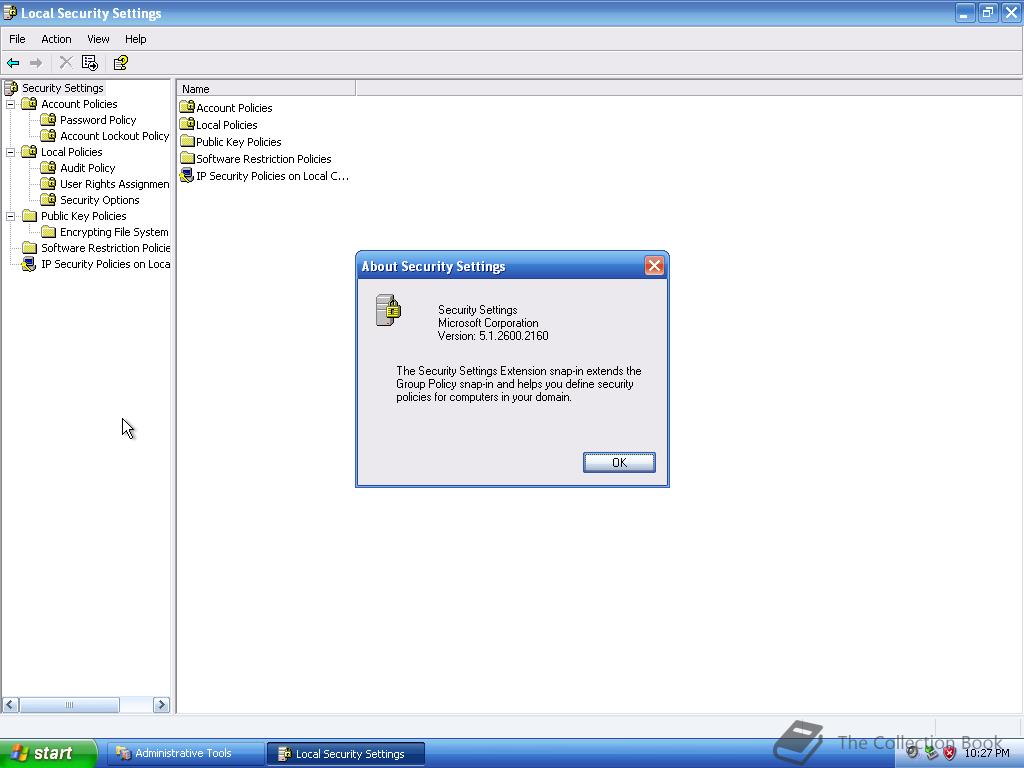
Task: Click the Help toolbar icon
Action: [x=121, y=63]
